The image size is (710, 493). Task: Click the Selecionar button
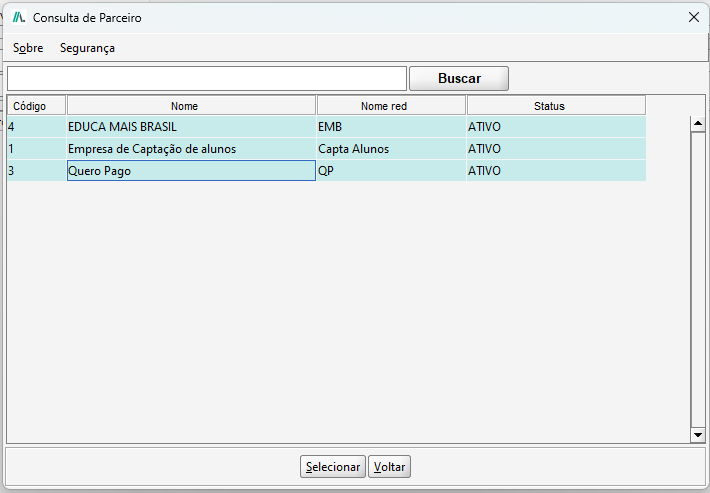point(333,467)
